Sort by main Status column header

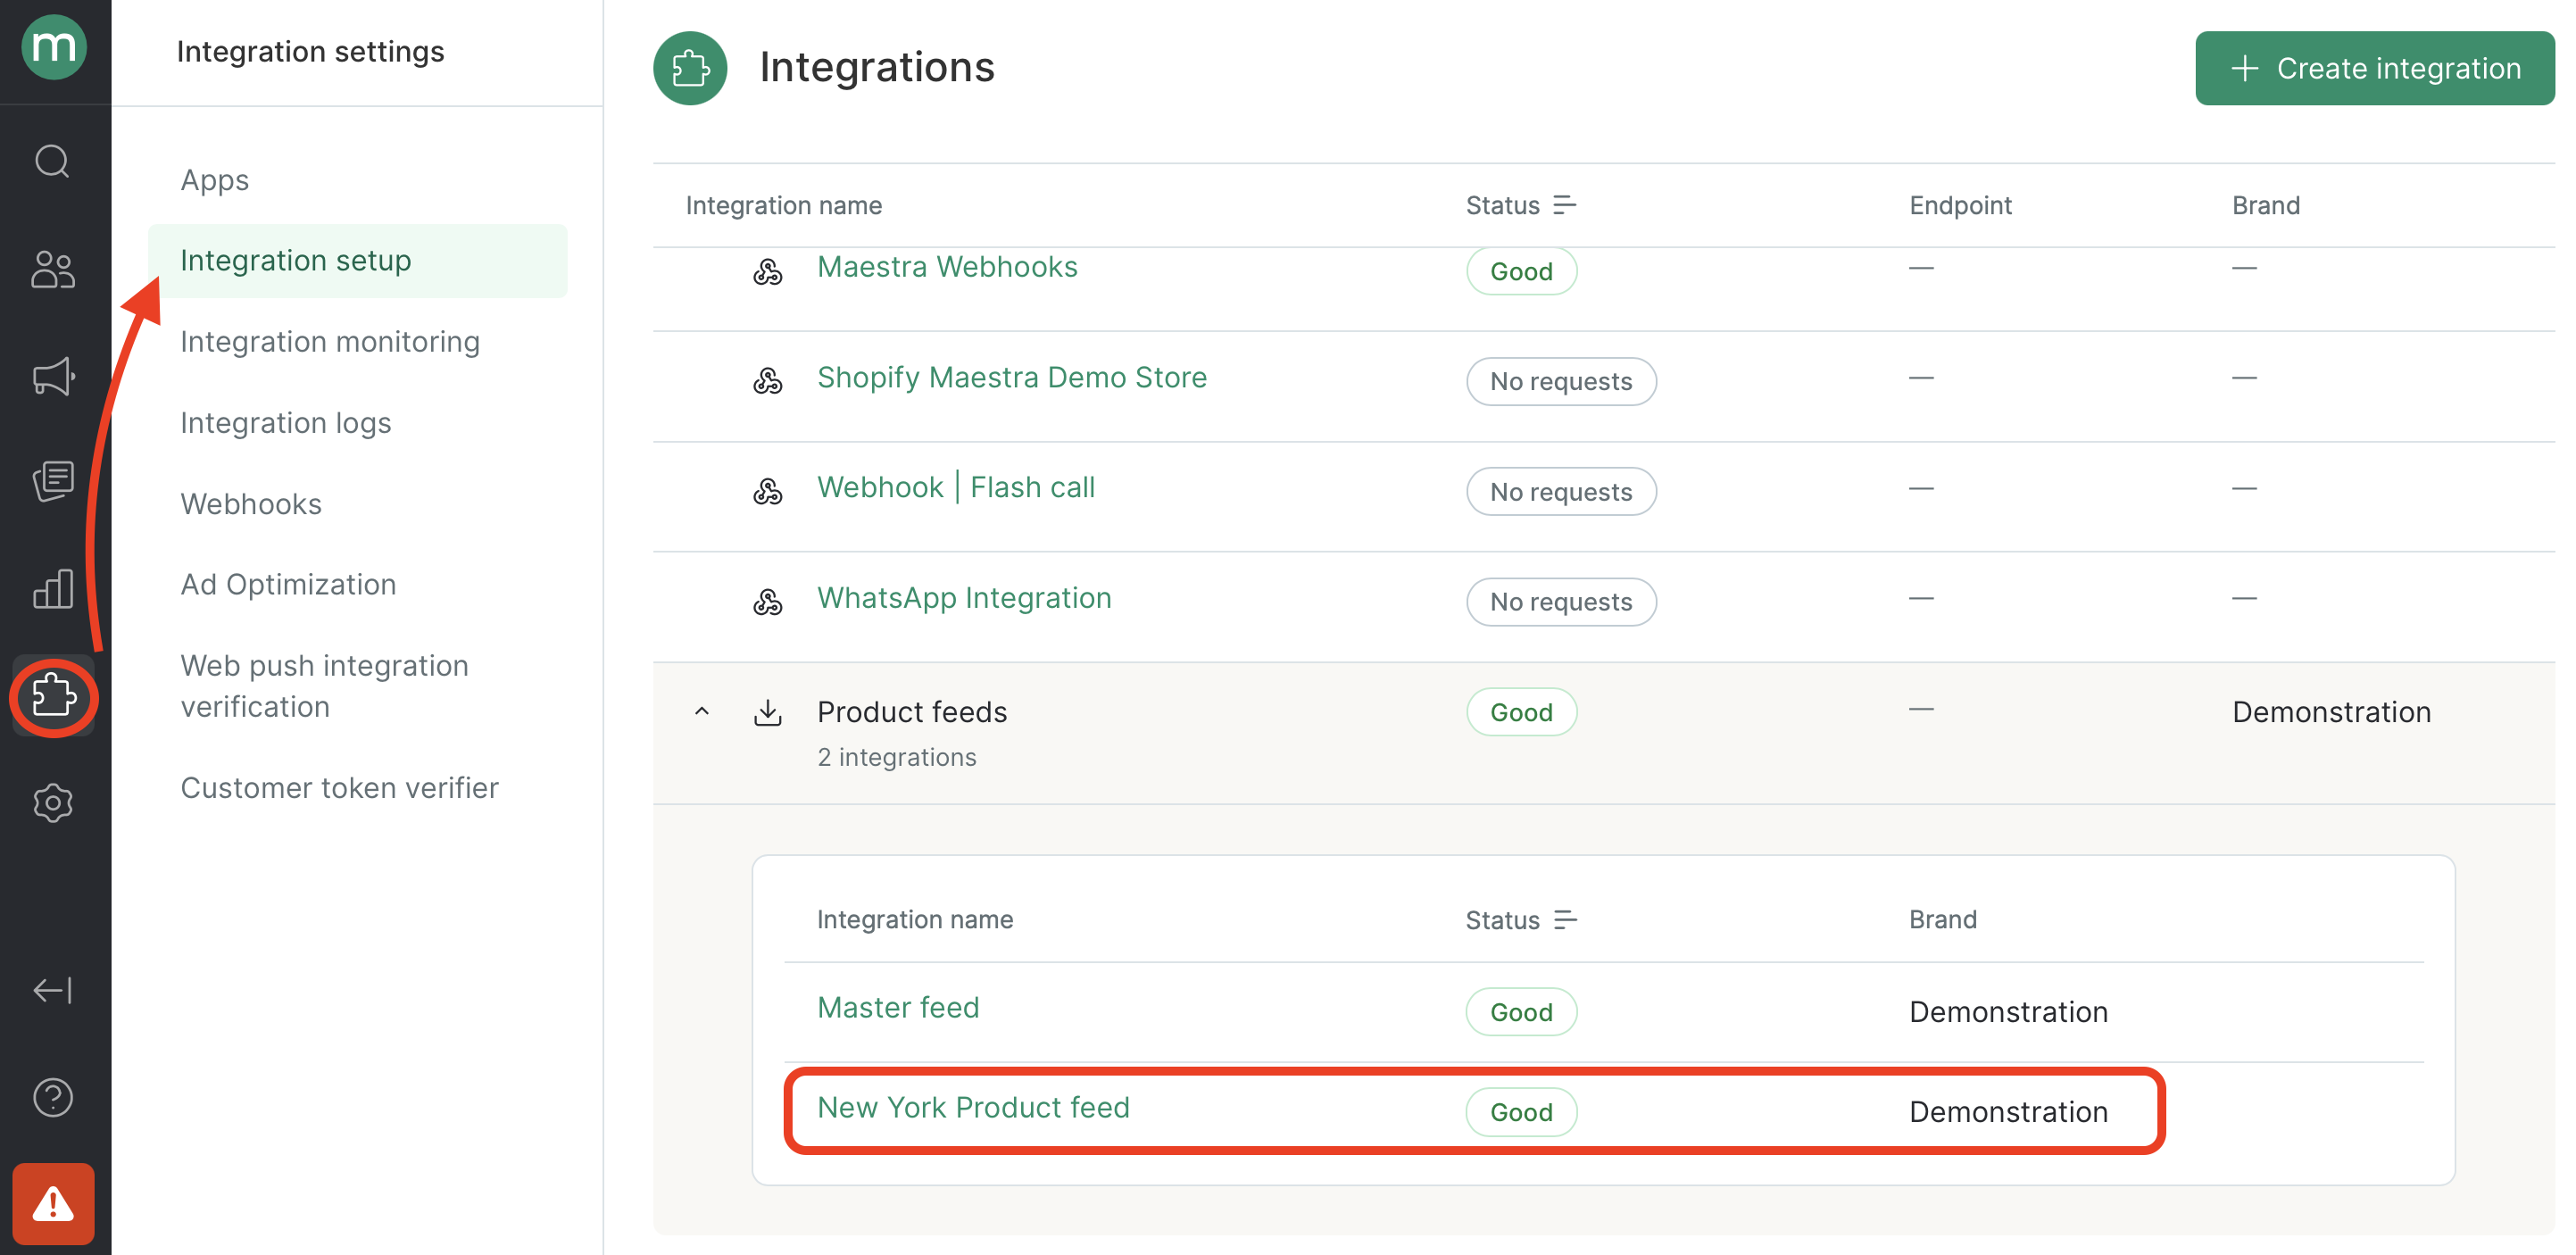[x=1521, y=205]
